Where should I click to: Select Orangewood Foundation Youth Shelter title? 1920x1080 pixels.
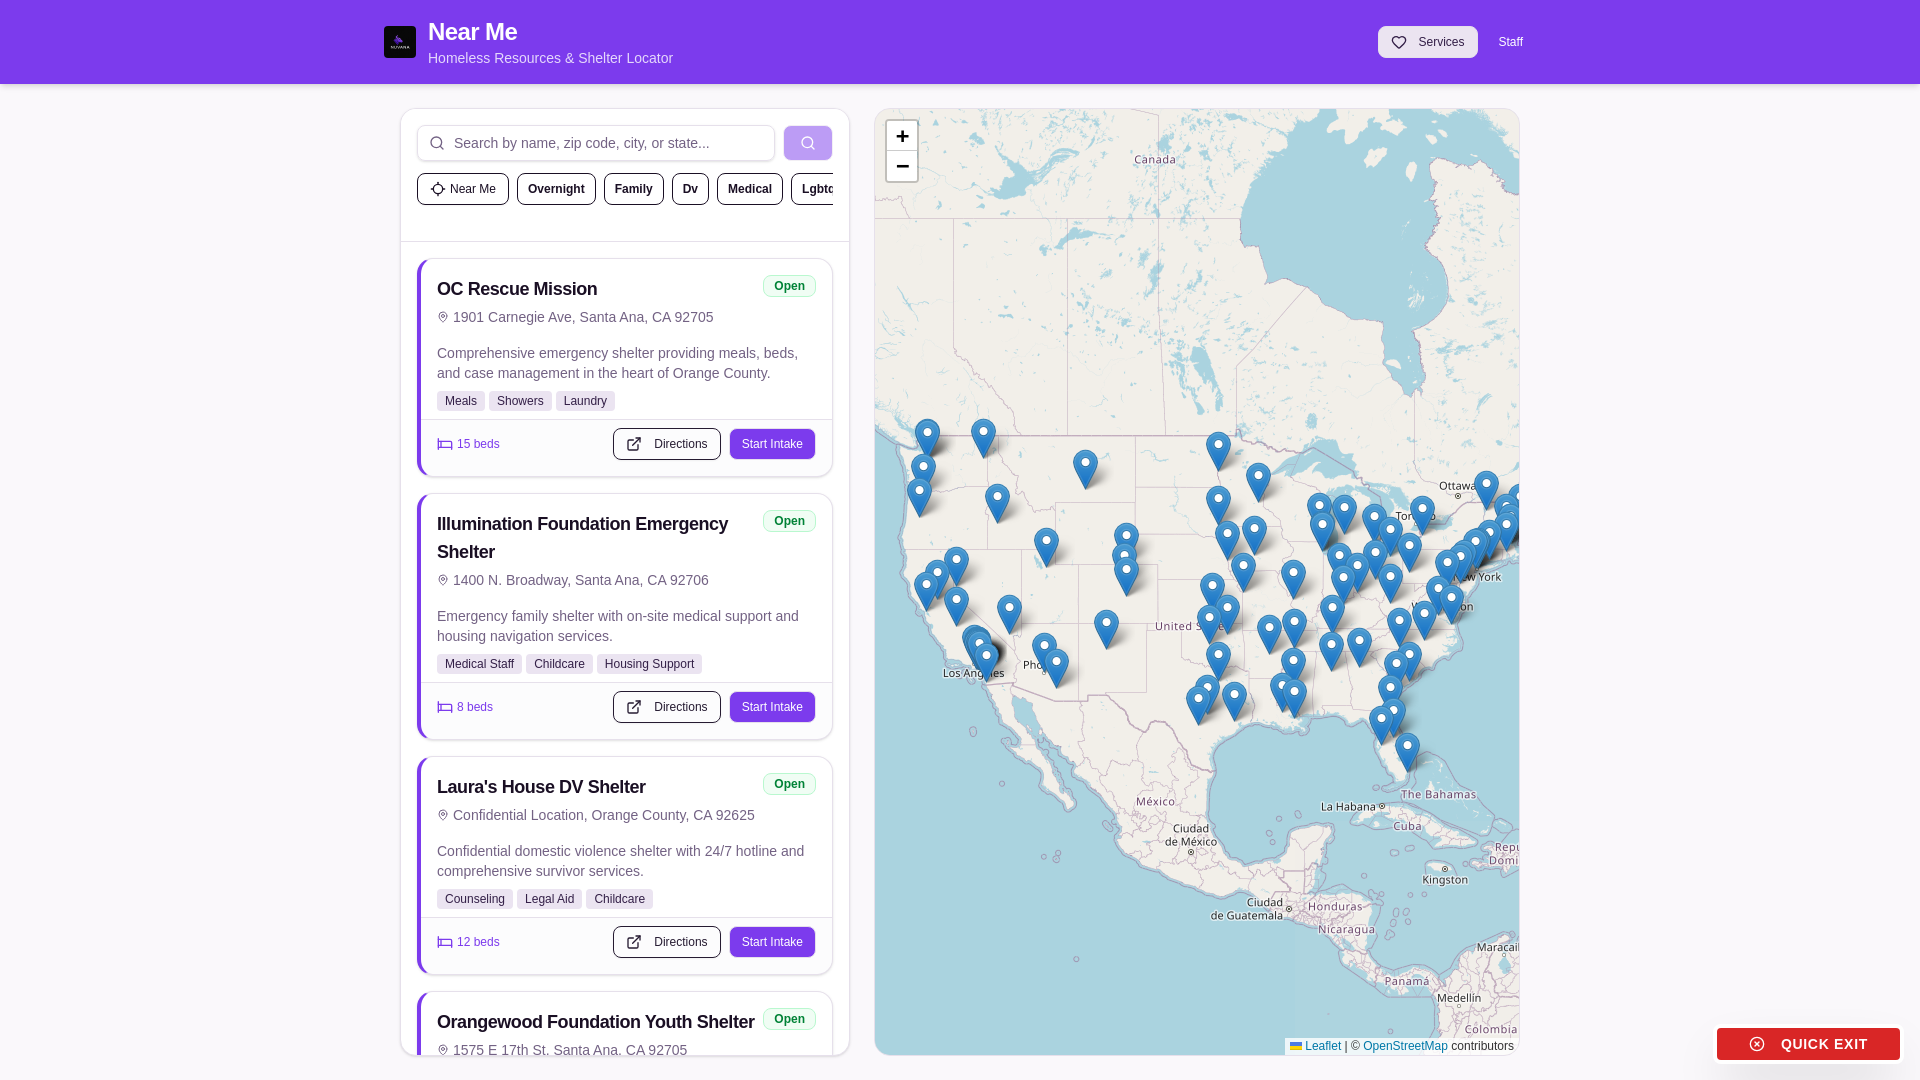tap(596, 1022)
